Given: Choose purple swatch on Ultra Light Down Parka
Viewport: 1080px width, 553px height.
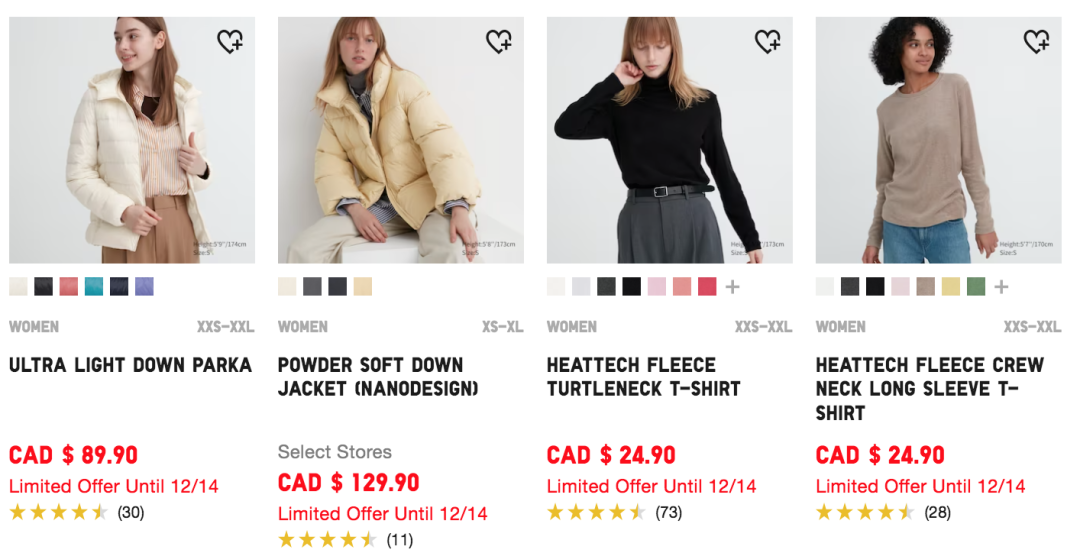Looking at the screenshot, I should coord(145,287).
